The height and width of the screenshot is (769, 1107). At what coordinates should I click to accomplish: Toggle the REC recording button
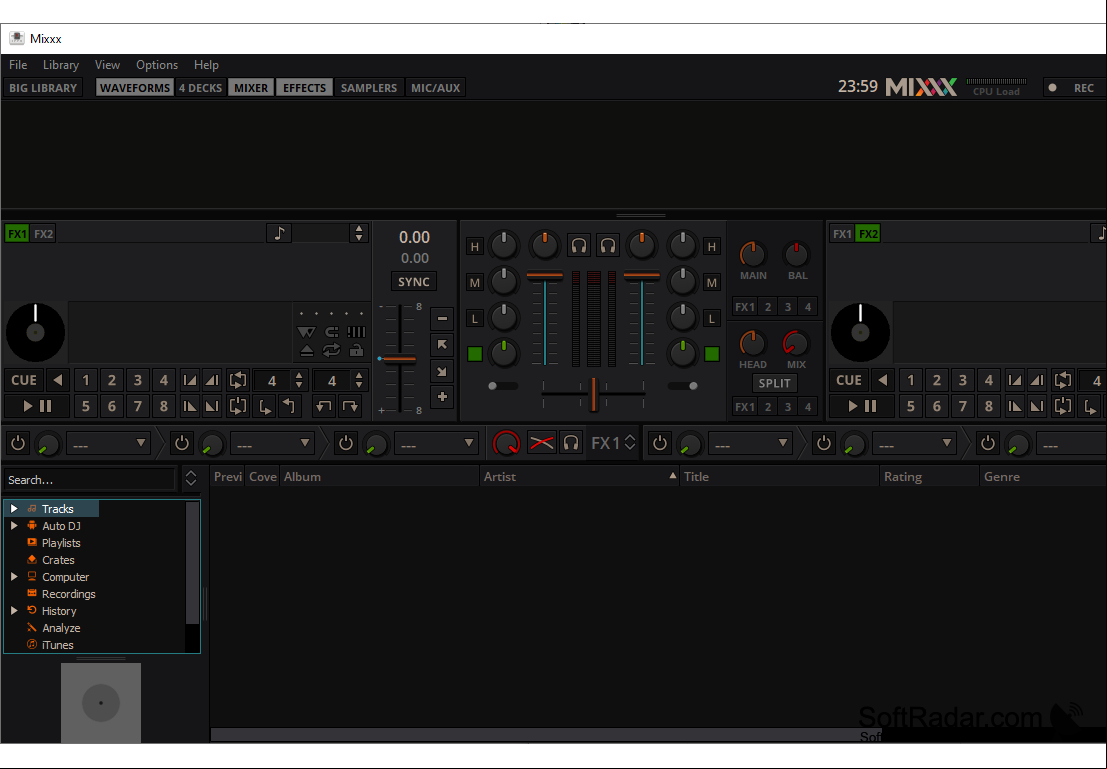[x=1074, y=88]
